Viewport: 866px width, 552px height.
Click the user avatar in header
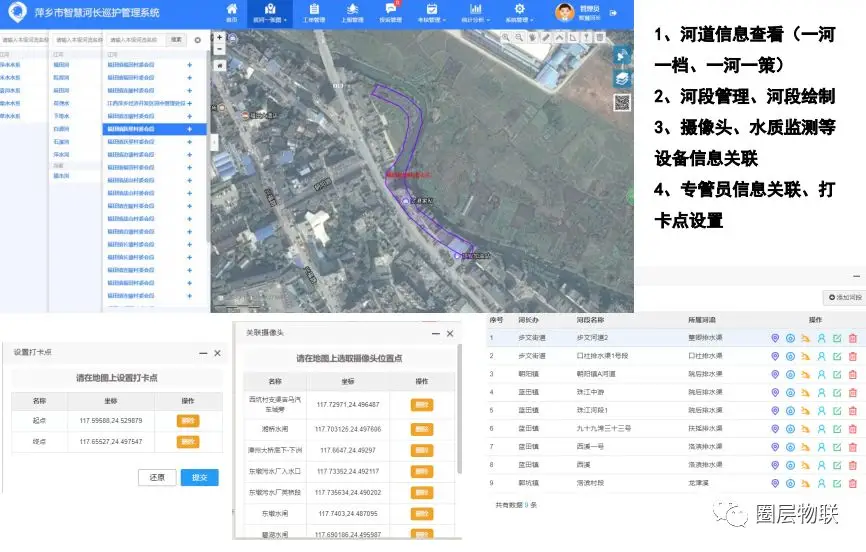564,12
